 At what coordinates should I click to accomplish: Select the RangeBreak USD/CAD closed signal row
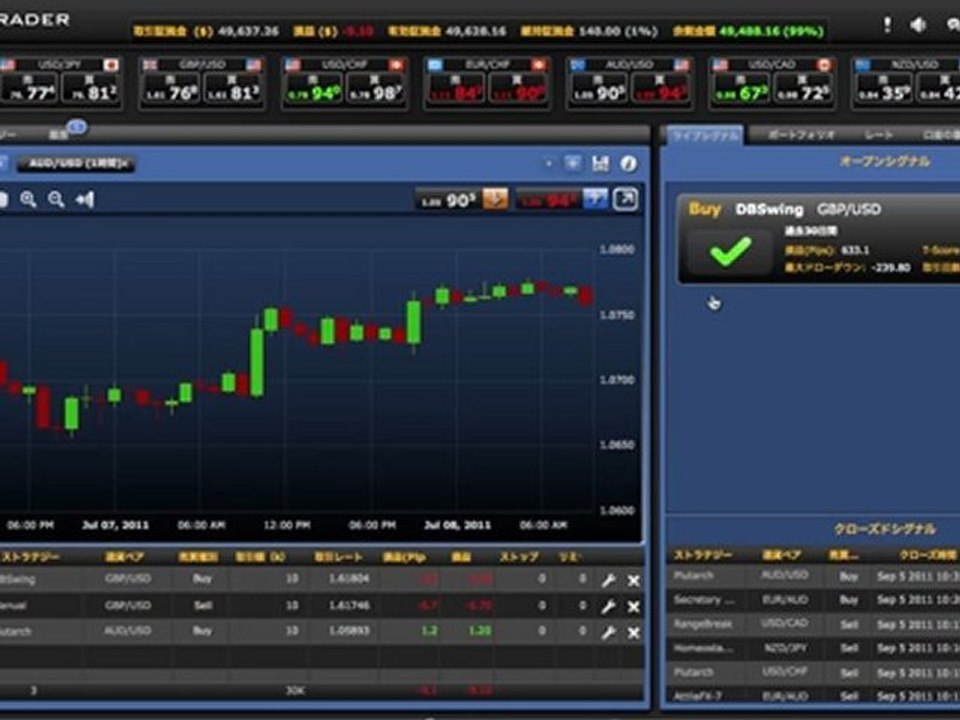[813, 624]
